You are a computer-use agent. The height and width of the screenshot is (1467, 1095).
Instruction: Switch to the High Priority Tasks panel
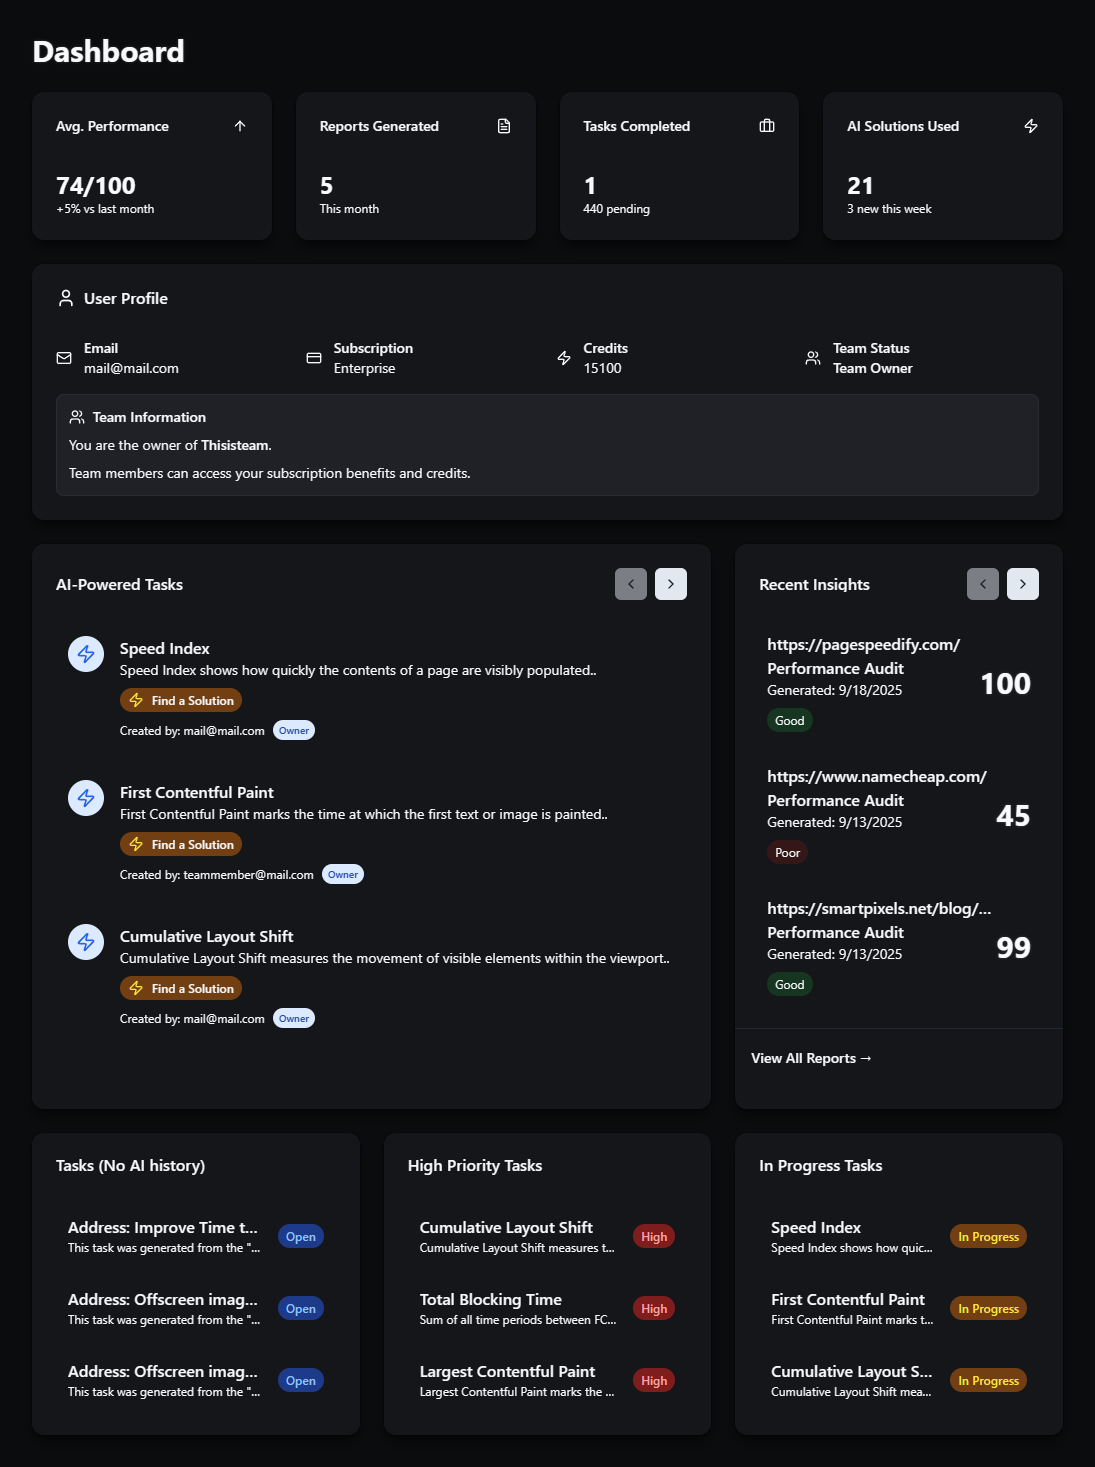[x=475, y=1165]
